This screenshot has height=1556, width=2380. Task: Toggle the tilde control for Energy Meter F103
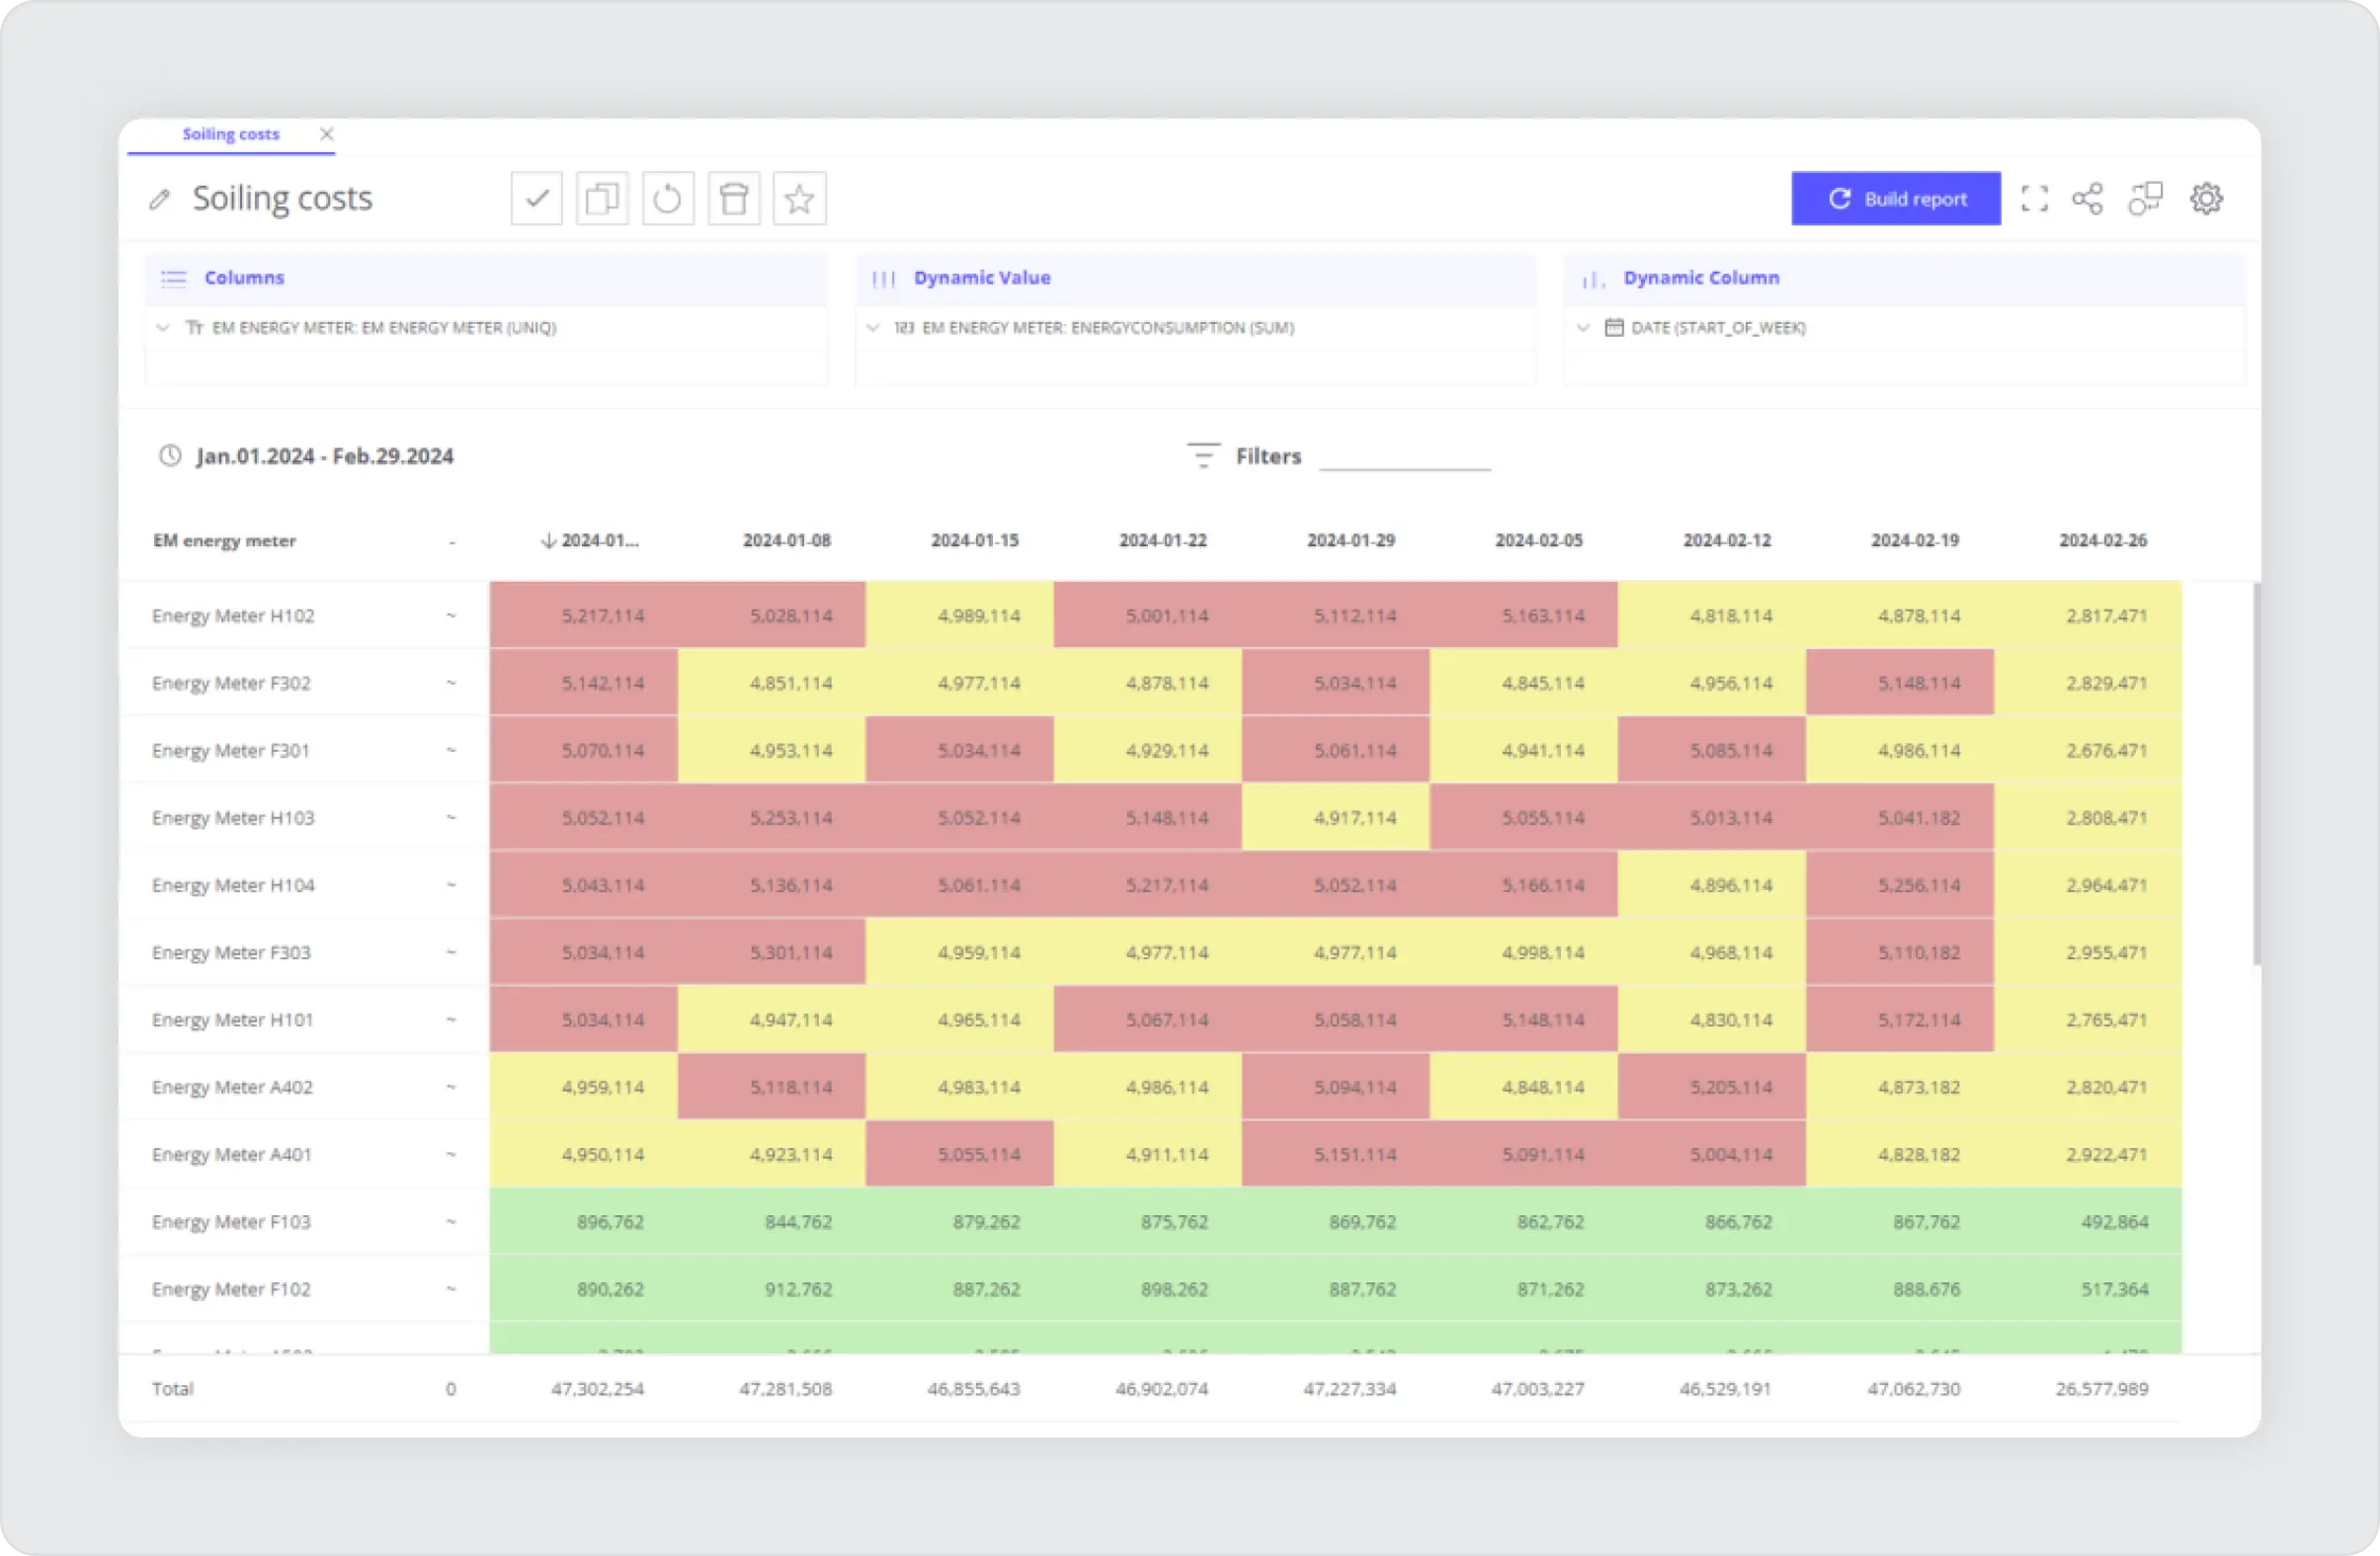[451, 1221]
